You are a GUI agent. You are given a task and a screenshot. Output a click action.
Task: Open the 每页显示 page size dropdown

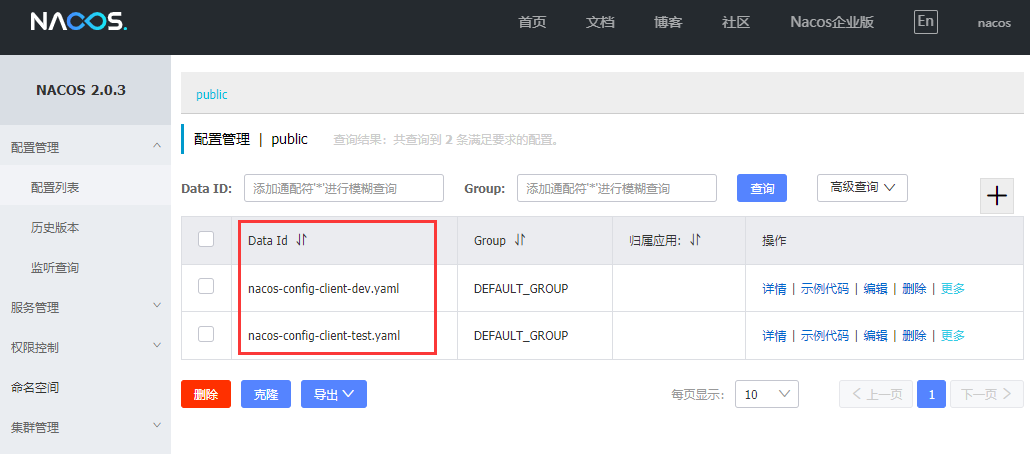point(767,394)
